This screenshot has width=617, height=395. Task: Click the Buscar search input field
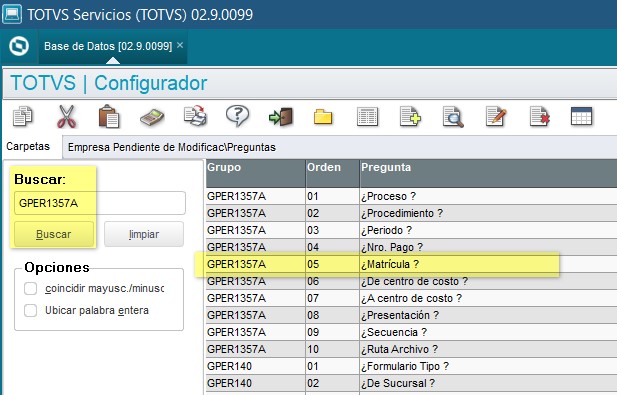click(100, 203)
